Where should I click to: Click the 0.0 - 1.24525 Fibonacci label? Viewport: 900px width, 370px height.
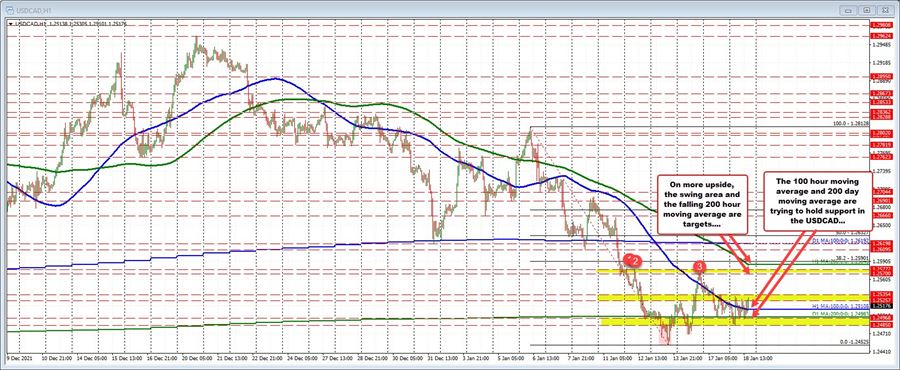(855, 342)
